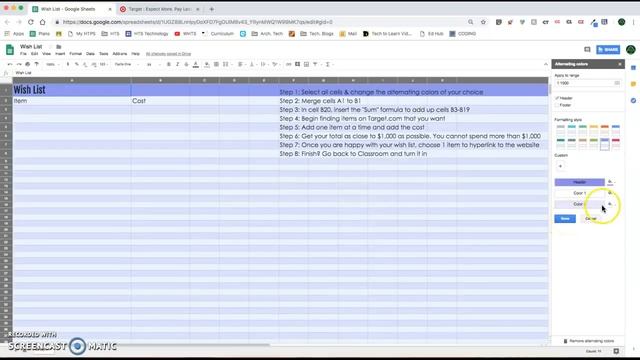Click Remove alternating colors
Image resolution: width=640 pixels, height=360 pixels.
[589, 341]
